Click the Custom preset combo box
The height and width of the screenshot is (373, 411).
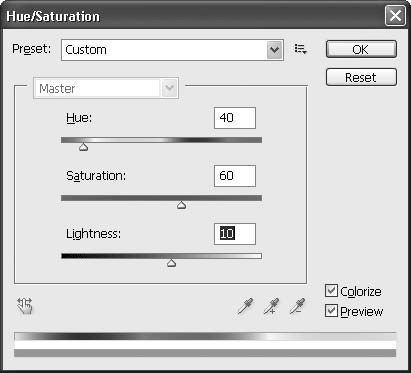tap(172, 50)
